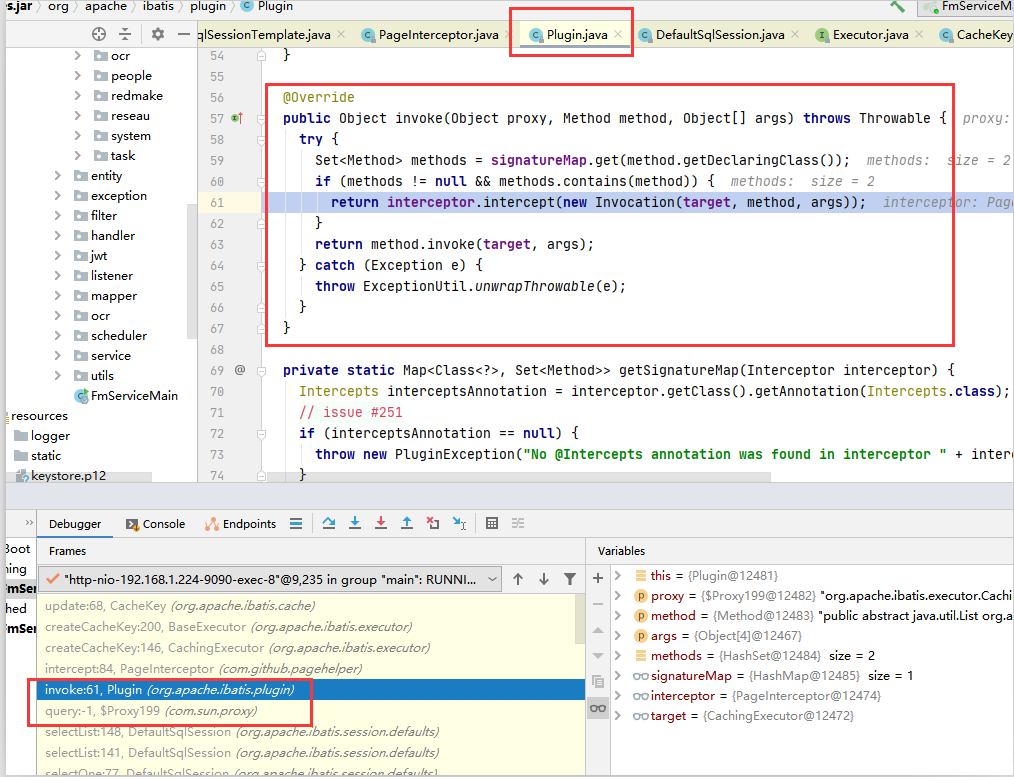Expand the people folder

(x=78, y=76)
